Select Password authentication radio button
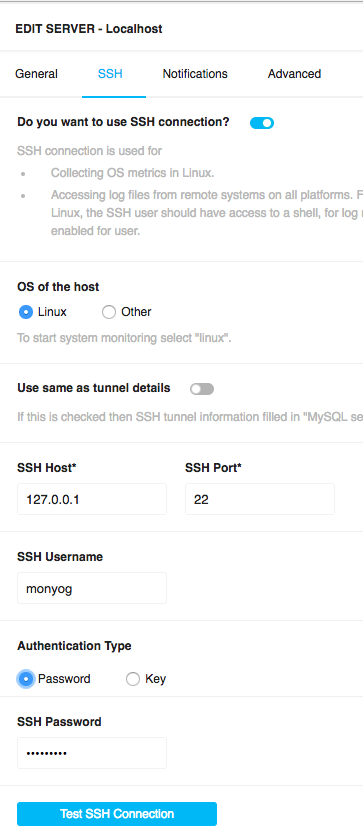 pyautogui.click(x=26, y=679)
